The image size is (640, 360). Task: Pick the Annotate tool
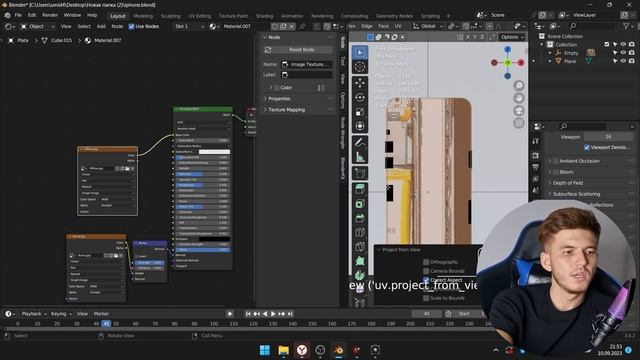360,142
